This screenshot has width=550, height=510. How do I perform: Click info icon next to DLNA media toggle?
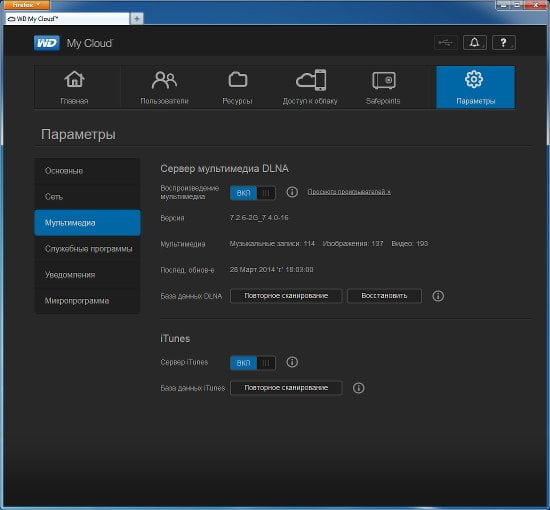(292, 192)
